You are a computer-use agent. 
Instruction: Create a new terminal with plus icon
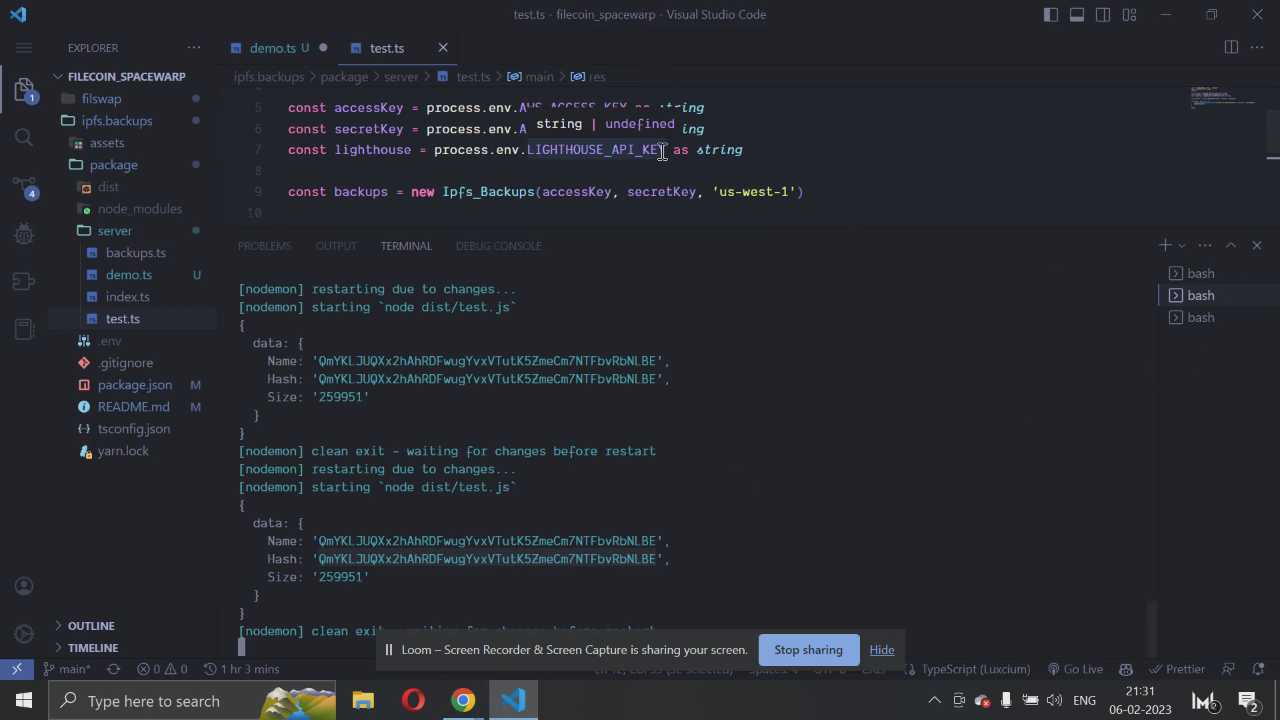point(1165,245)
